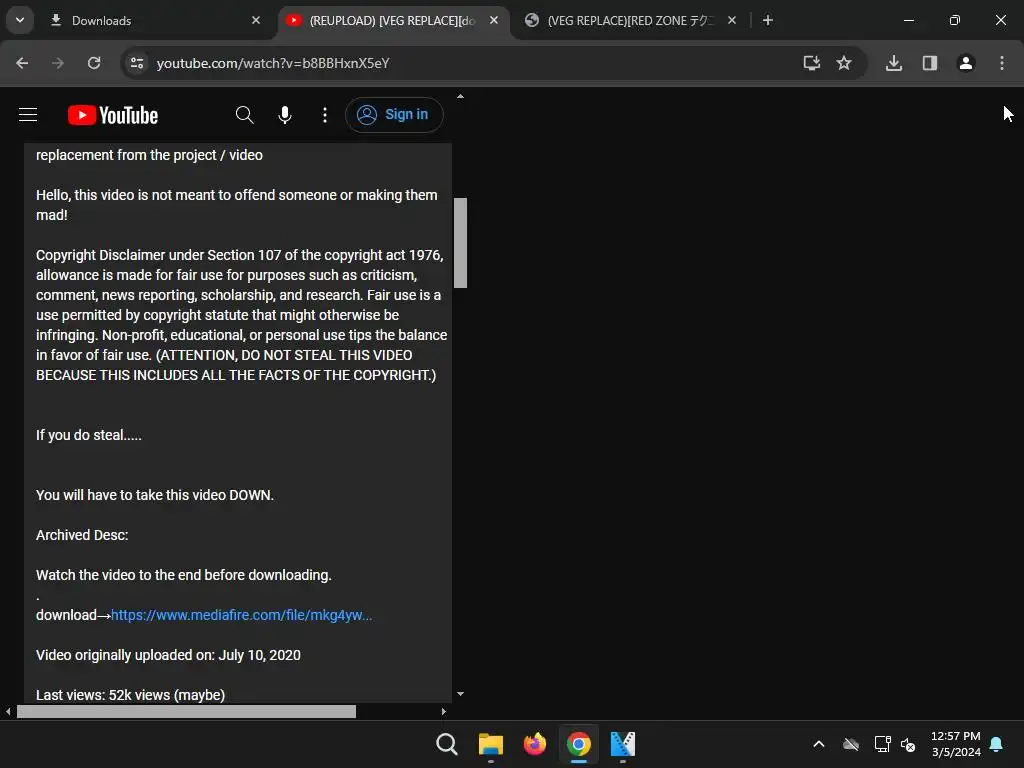
Task: Open YouTube guide hamburger menu
Action: [x=28, y=115]
